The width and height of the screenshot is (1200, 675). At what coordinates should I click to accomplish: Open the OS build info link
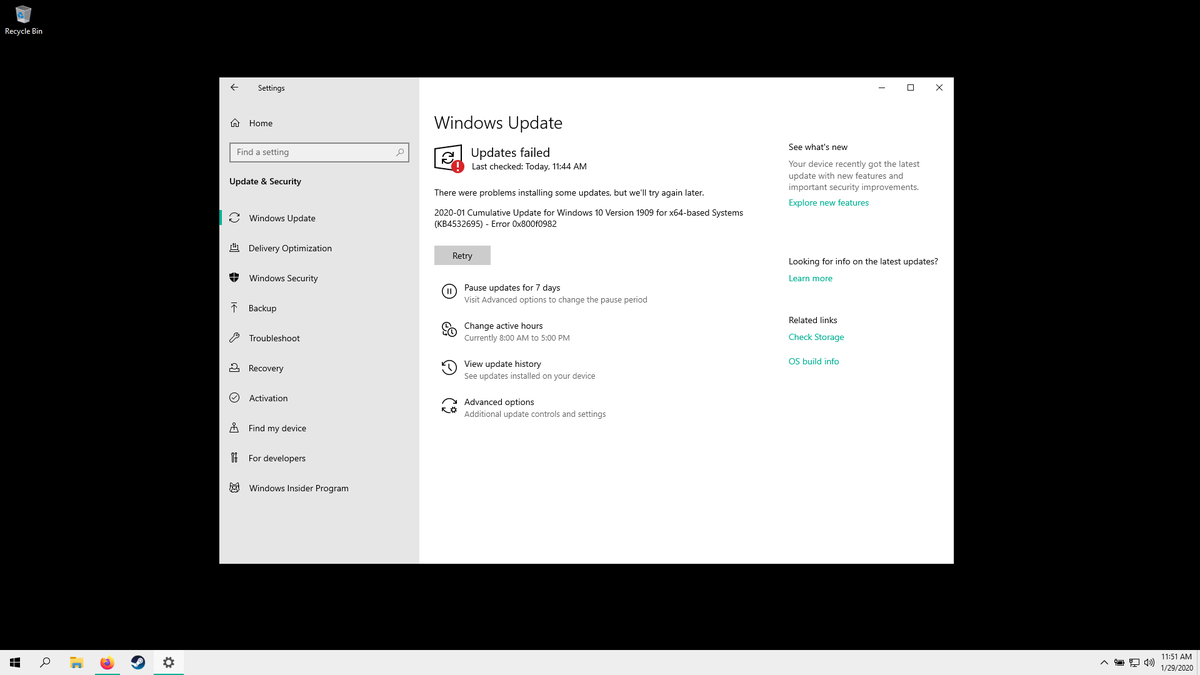coord(813,361)
